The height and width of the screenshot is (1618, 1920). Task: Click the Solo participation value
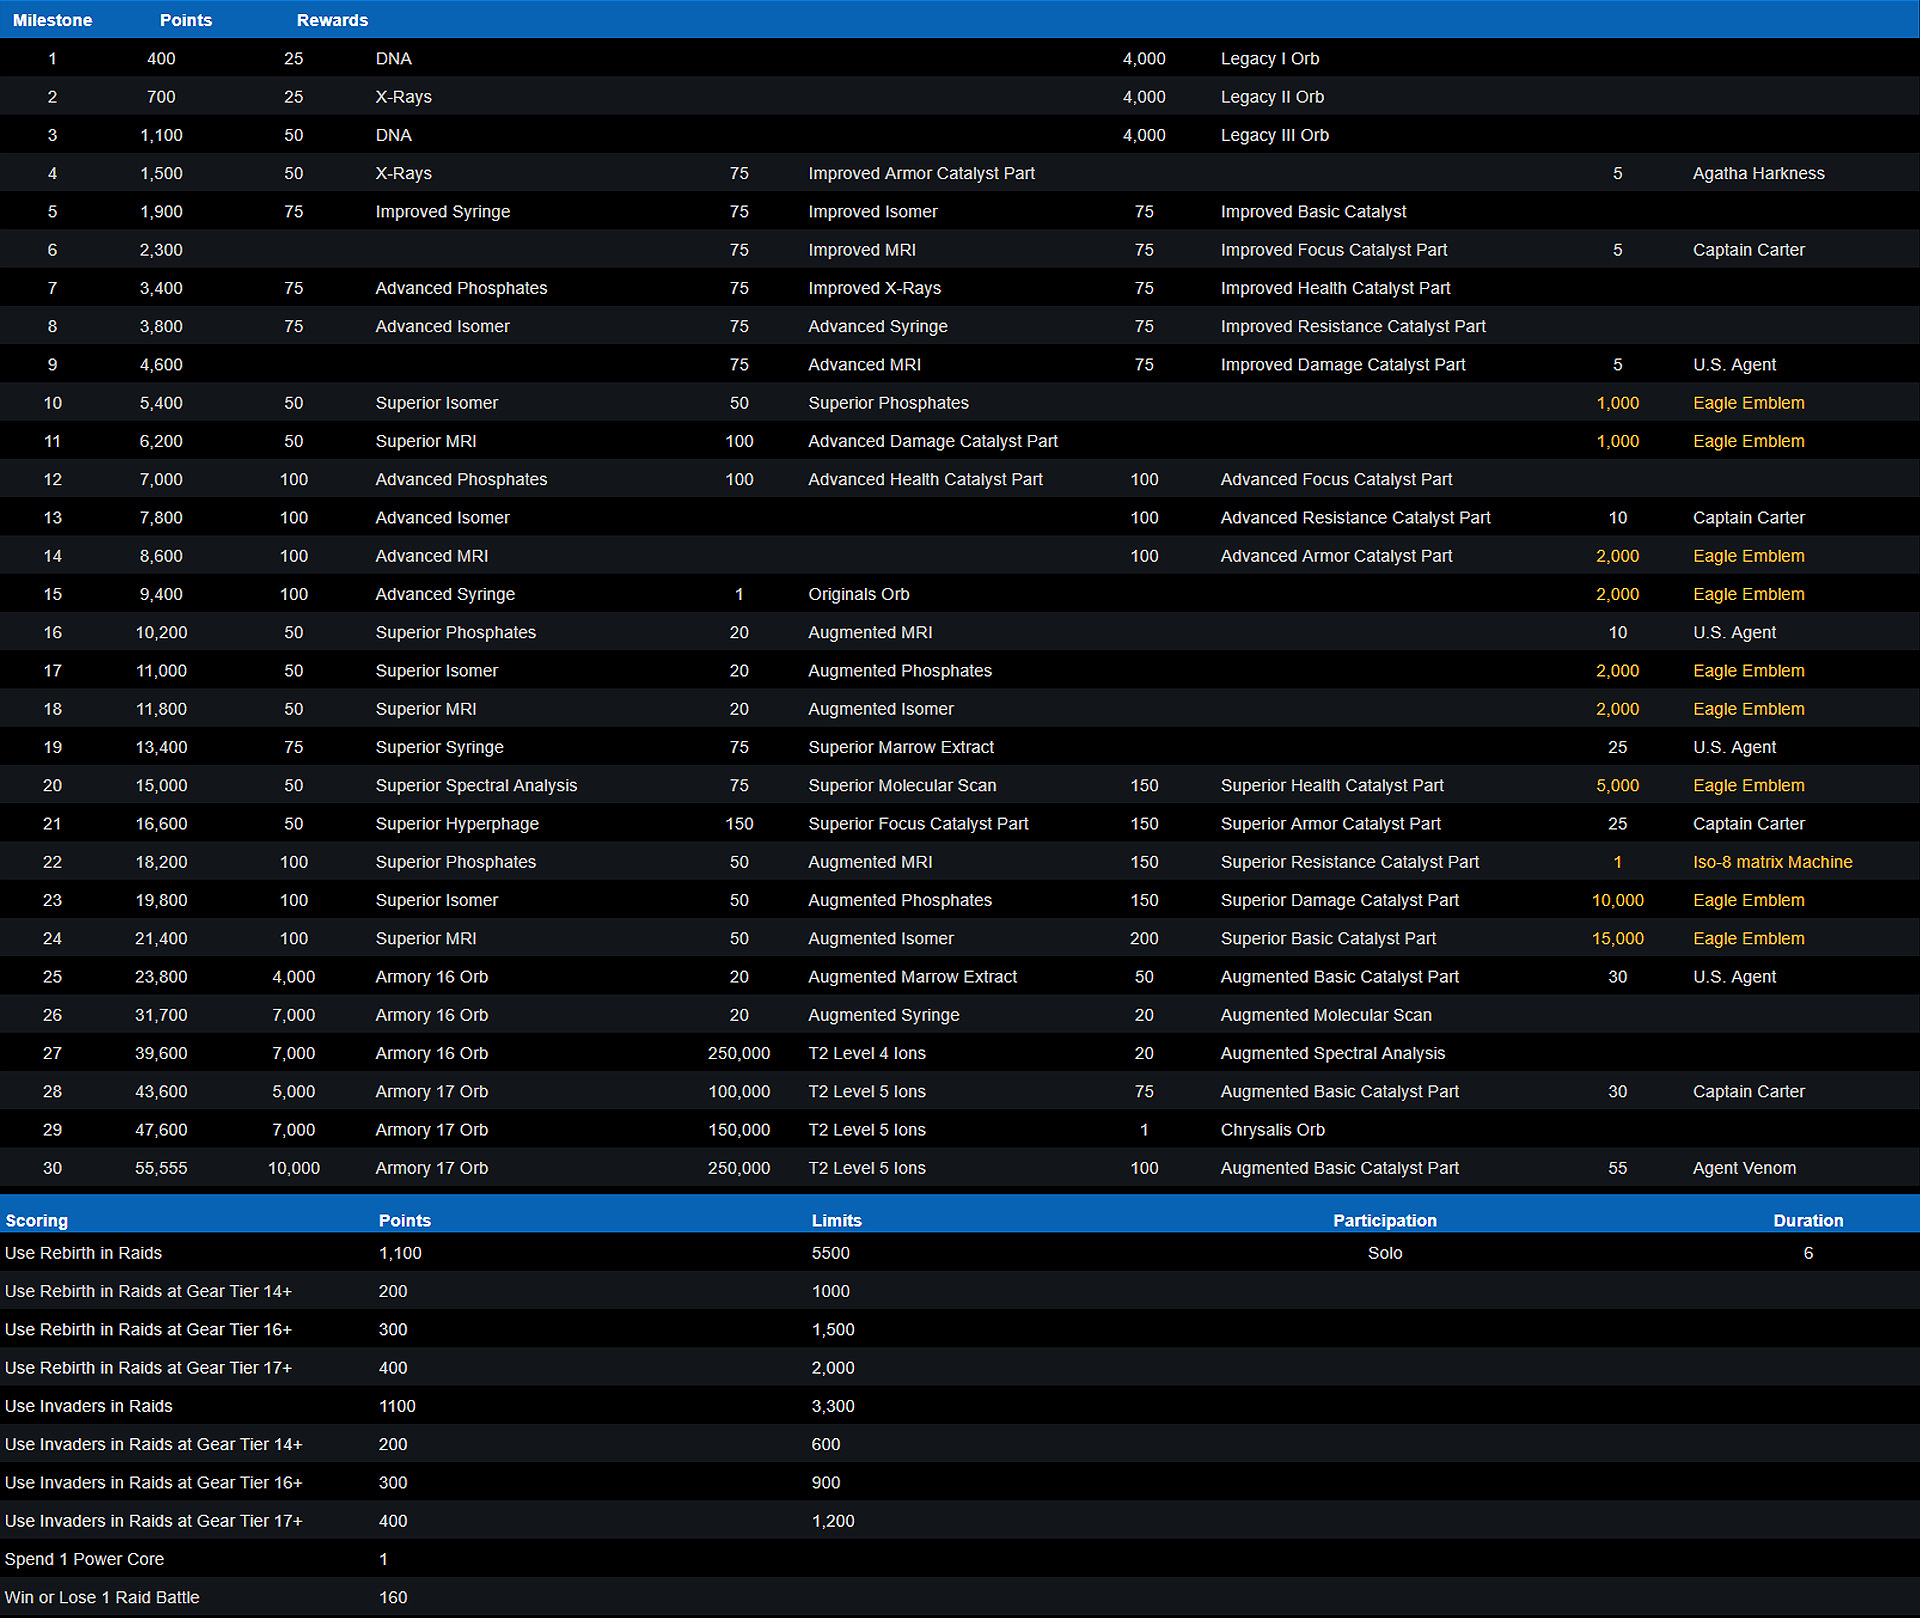pos(1384,1253)
